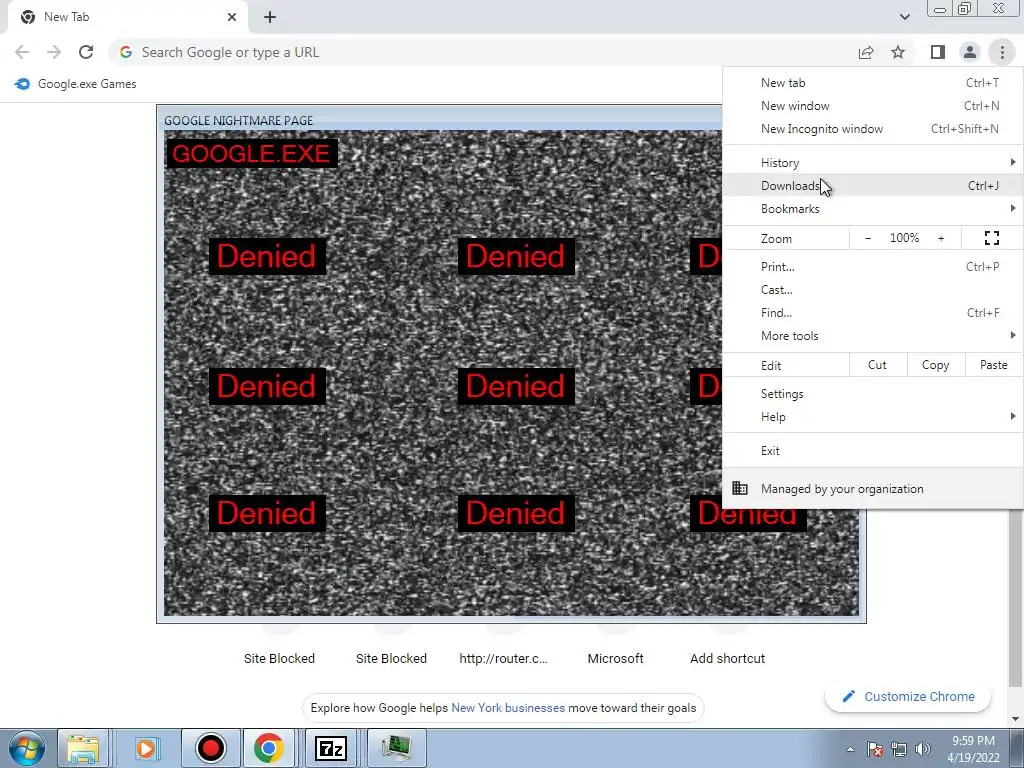Choose Print... from the menu

pos(872,266)
